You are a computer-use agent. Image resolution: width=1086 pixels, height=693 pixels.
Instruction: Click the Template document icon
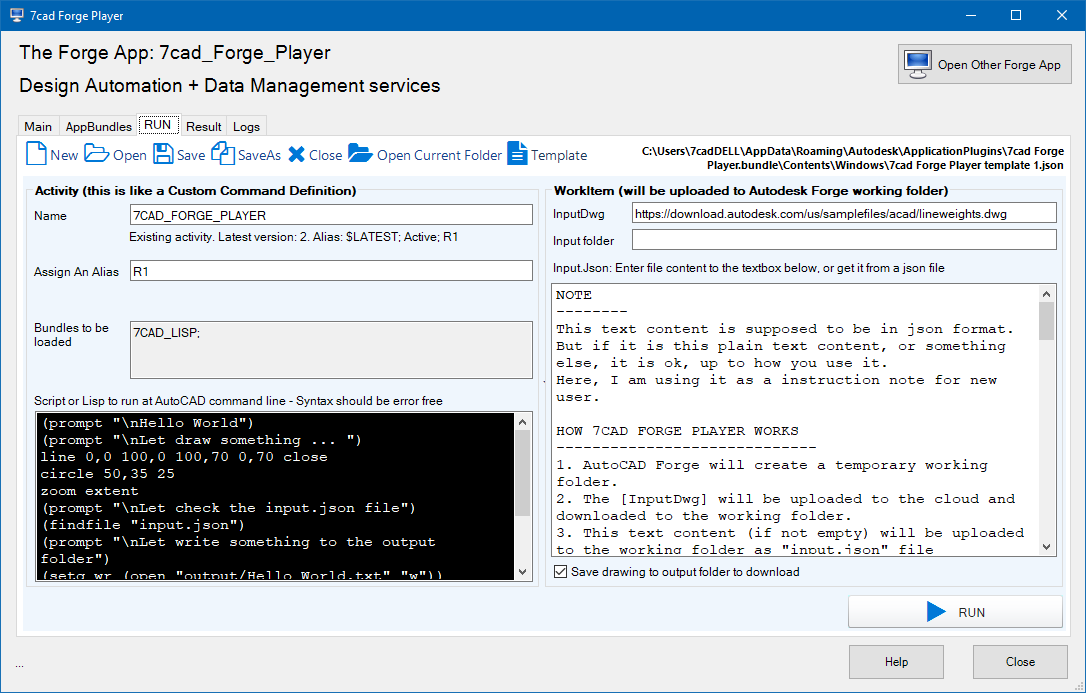(517, 154)
